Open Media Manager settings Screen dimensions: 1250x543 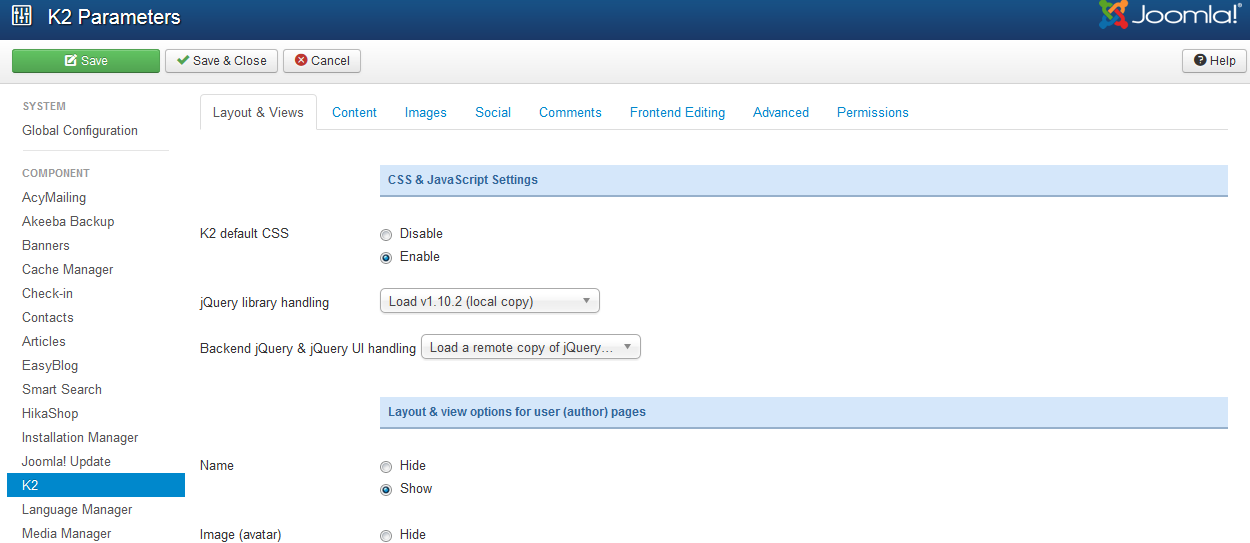click(x=67, y=534)
